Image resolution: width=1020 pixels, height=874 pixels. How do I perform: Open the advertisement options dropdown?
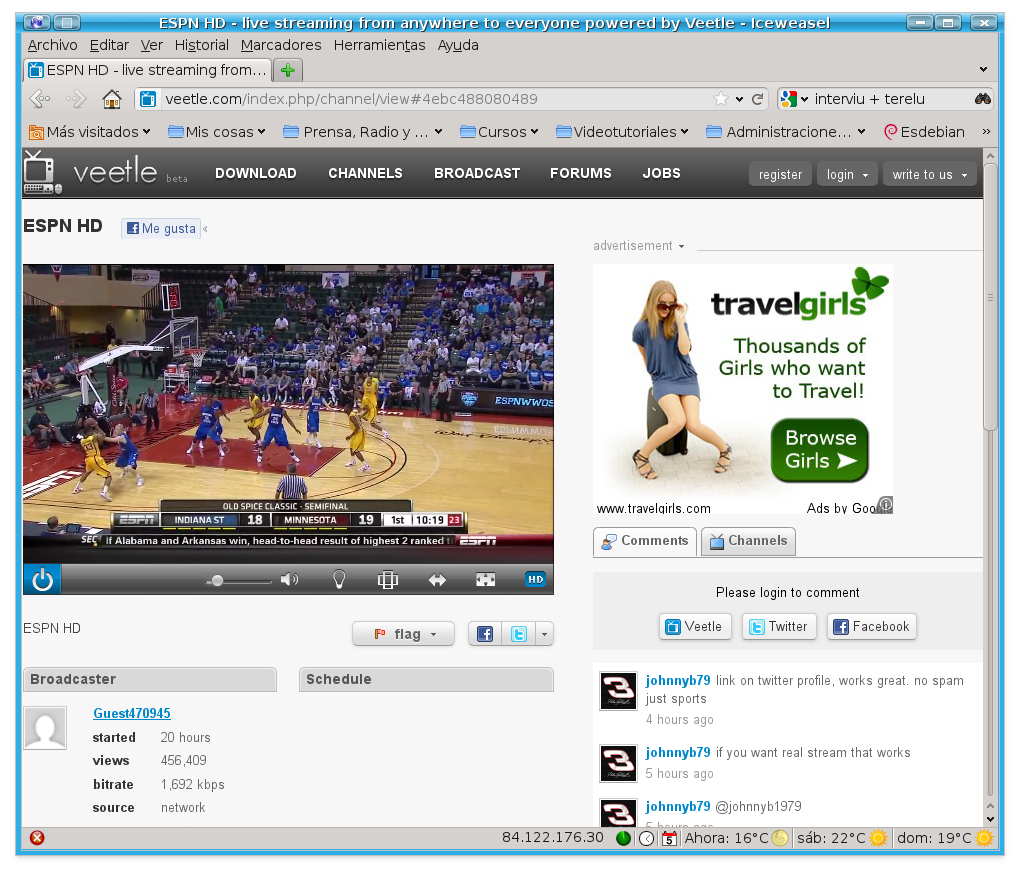(x=682, y=246)
